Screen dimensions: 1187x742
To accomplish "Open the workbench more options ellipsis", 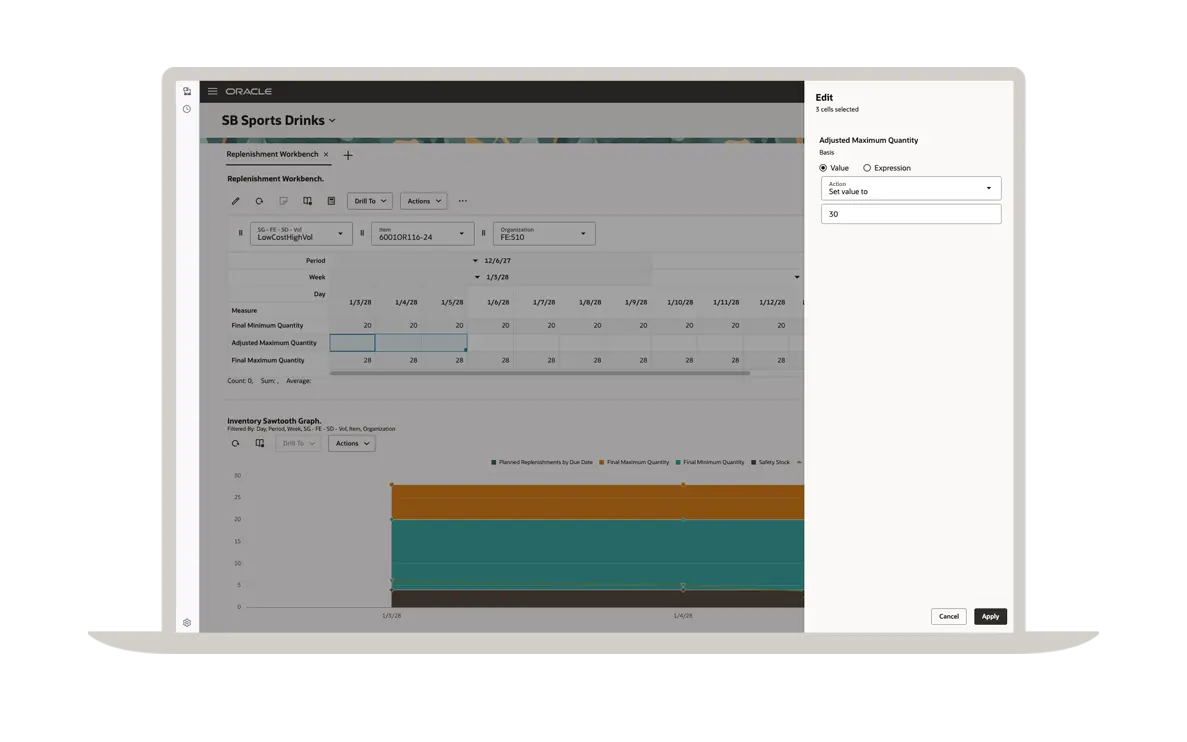I will coord(463,201).
